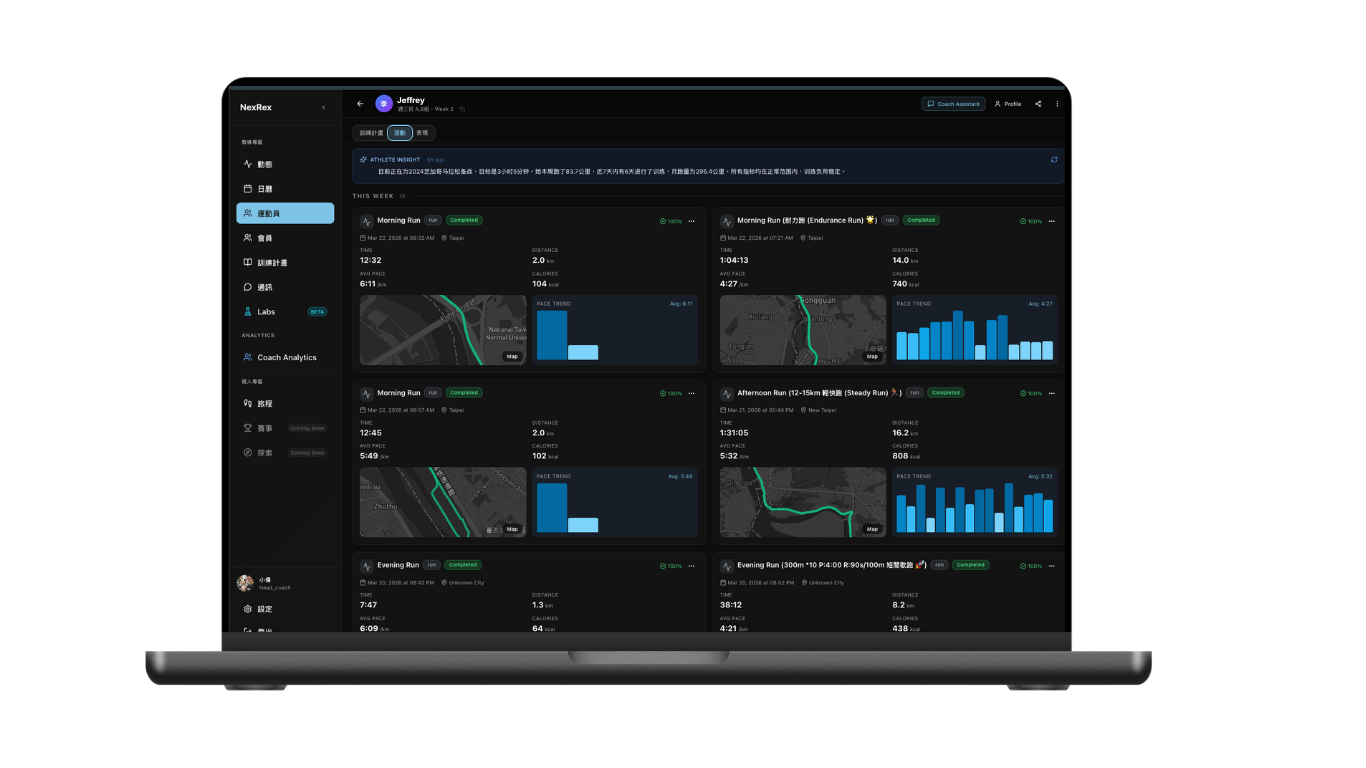This screenshot has width=1366, height=768.
Task: Open 設定 settings in the sidebar
Action: point(285,609)
